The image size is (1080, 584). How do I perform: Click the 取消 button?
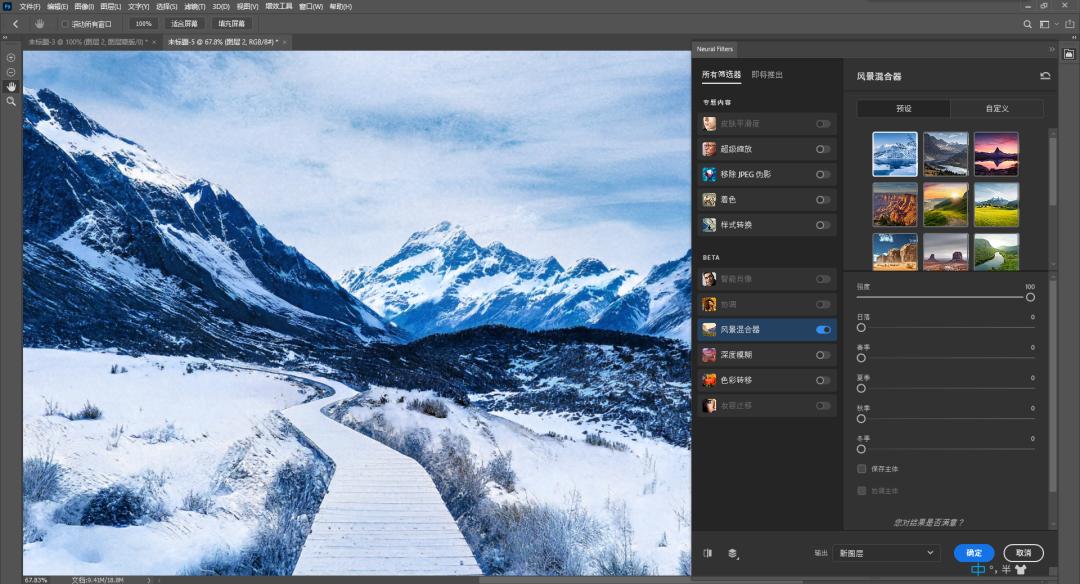[x=1023, y=553]
